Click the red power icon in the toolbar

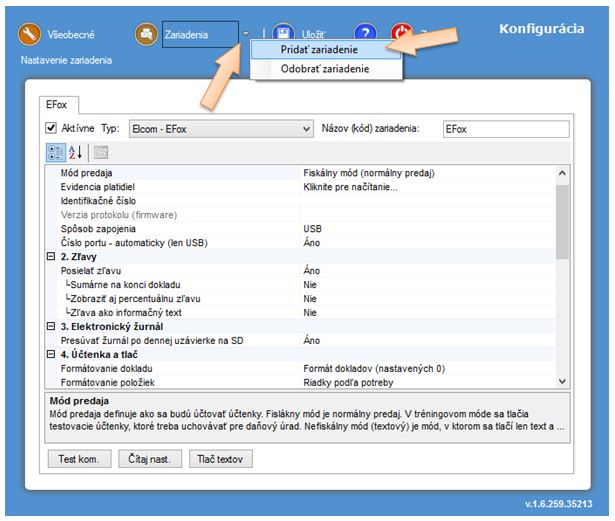tap(403, 35)
